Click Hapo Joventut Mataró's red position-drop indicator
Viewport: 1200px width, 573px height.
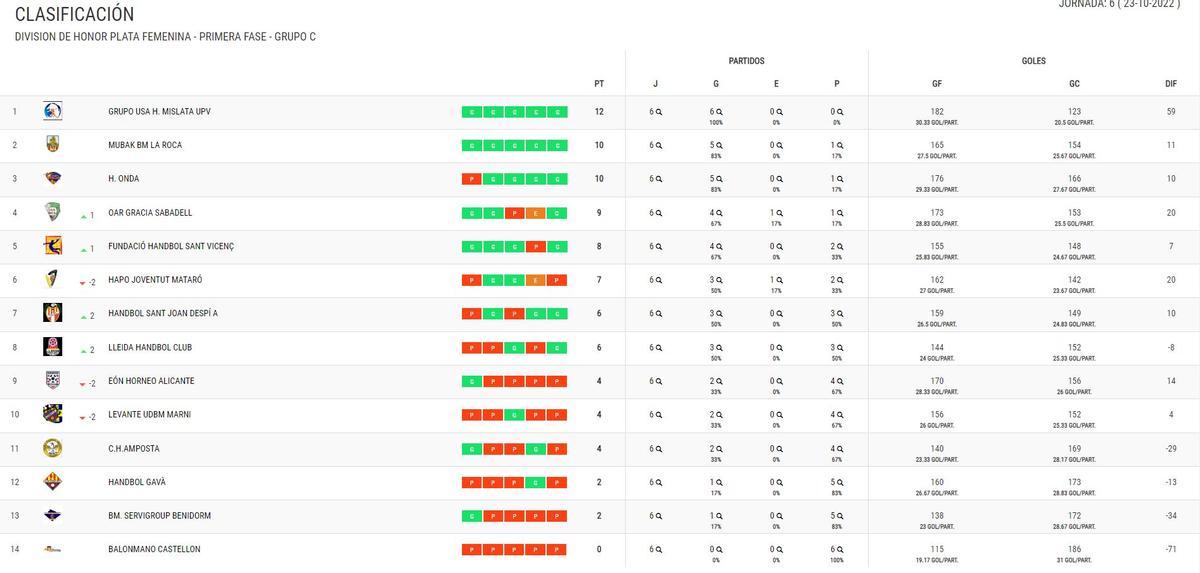coord(83,283)
